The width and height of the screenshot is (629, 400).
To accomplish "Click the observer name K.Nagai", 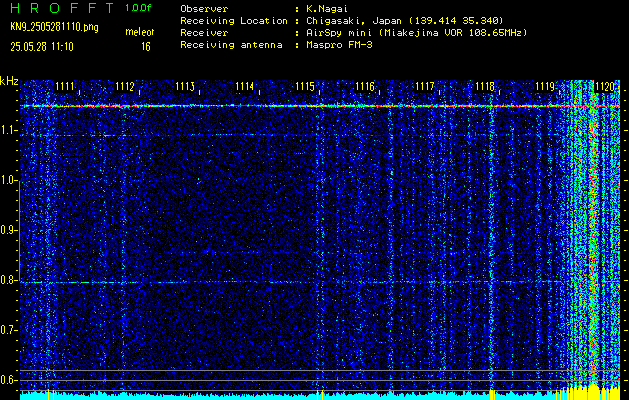I will coord(326,8).
